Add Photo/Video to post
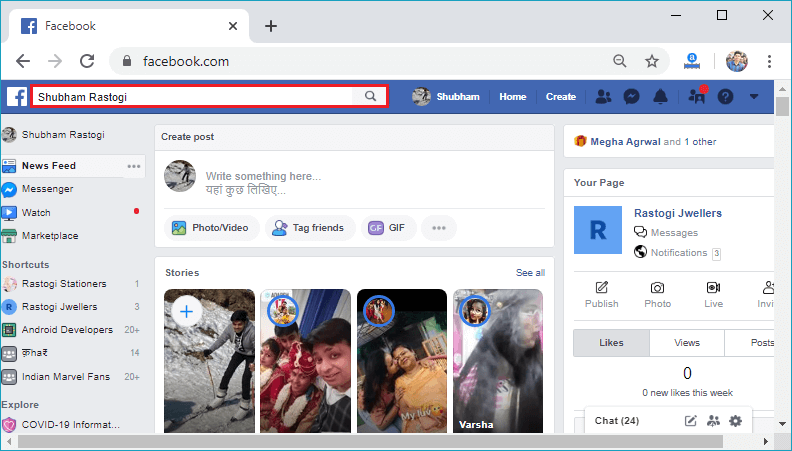792x451 pixels. pyautogui.click(x=211, y=228)
